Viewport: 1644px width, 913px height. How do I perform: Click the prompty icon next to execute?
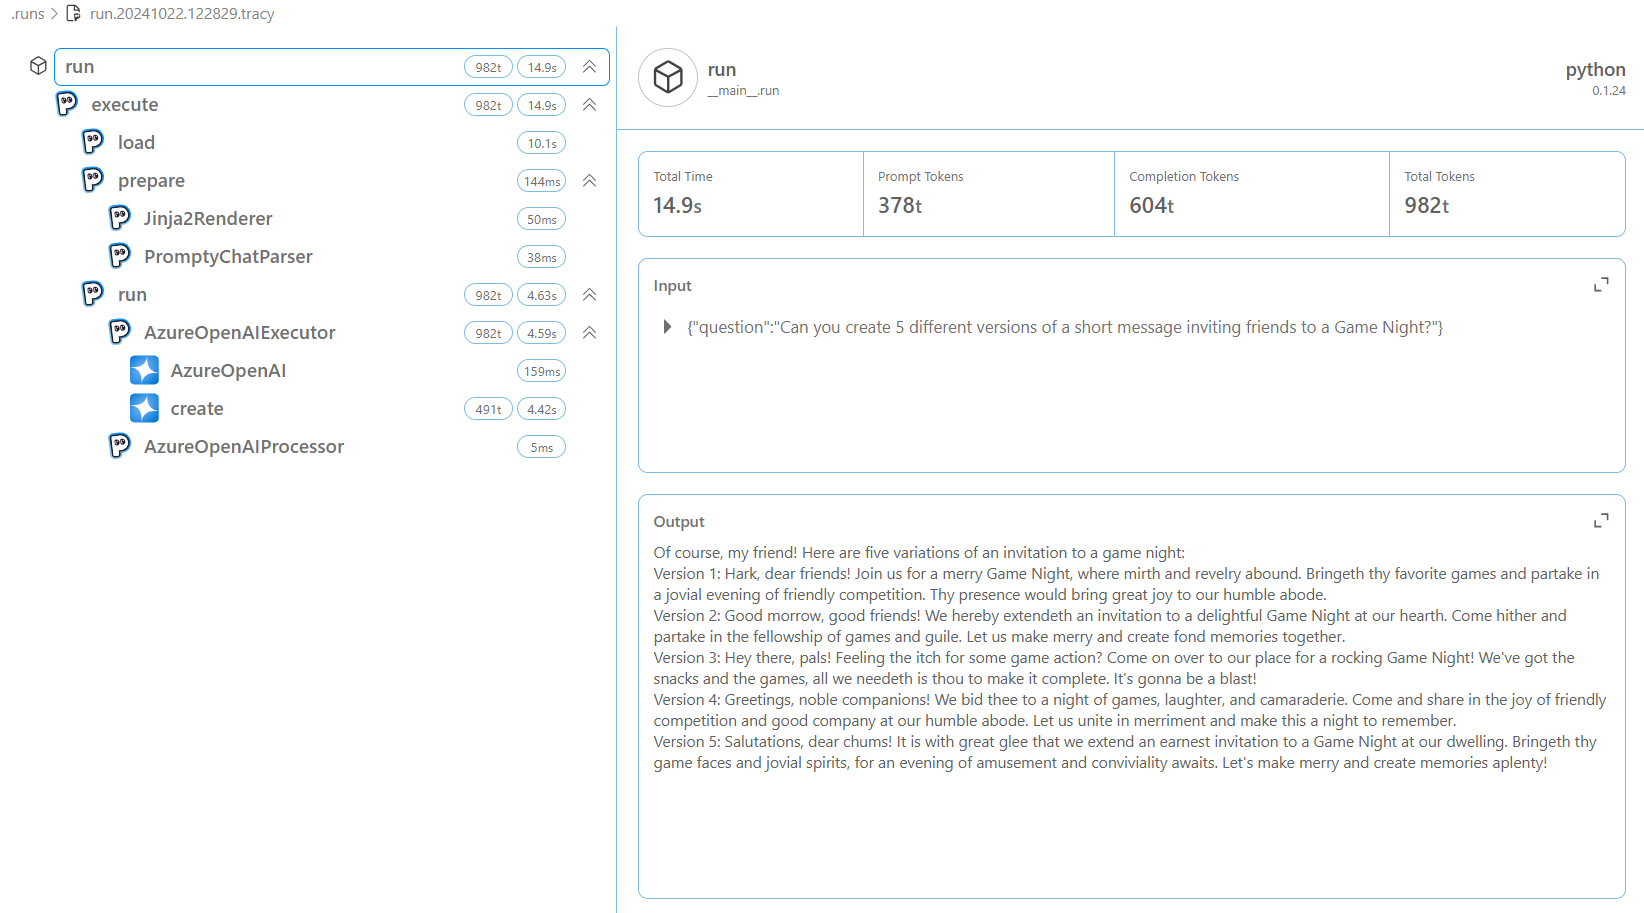67,104
